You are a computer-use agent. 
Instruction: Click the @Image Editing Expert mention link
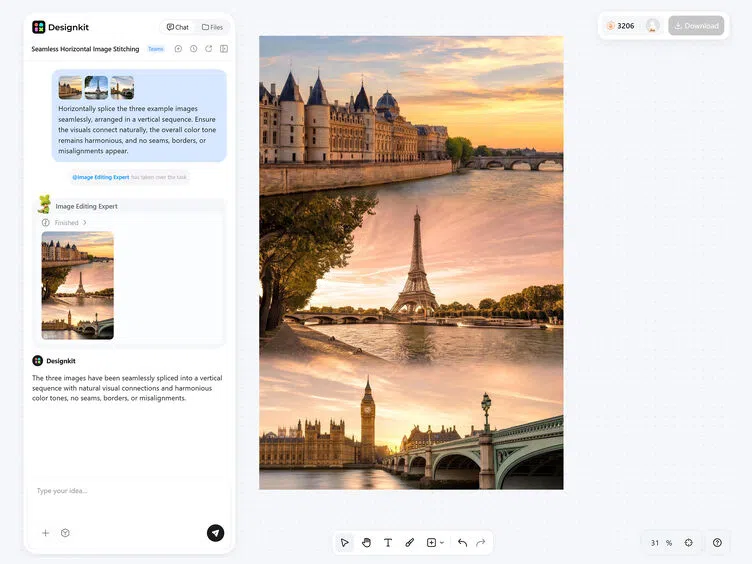pyautogui.click(x=101, y=177)
